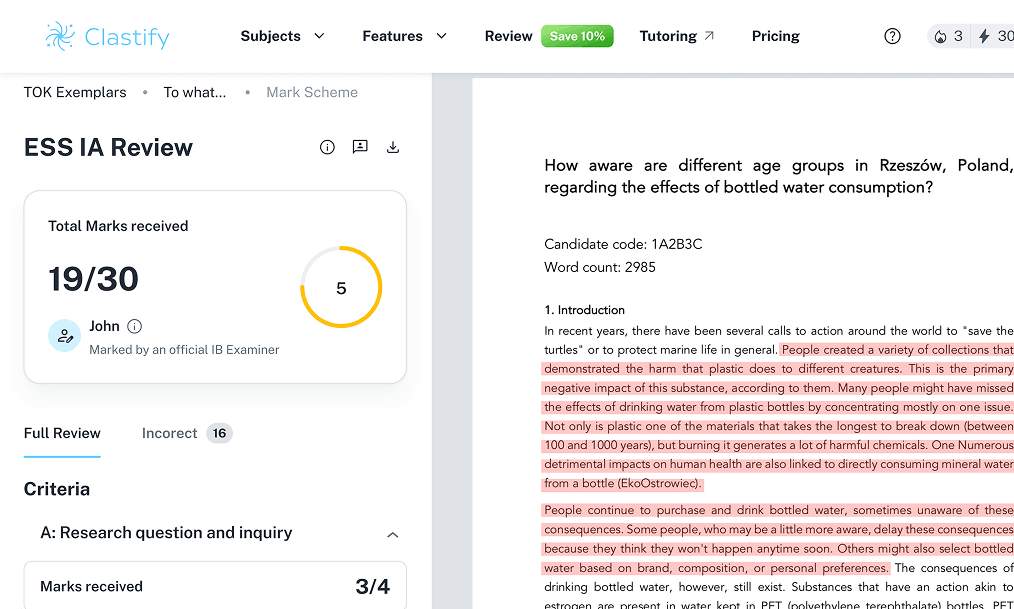The image size is (1014, 609).
Task: Download the review using download icon
Action: coord(393,147)
